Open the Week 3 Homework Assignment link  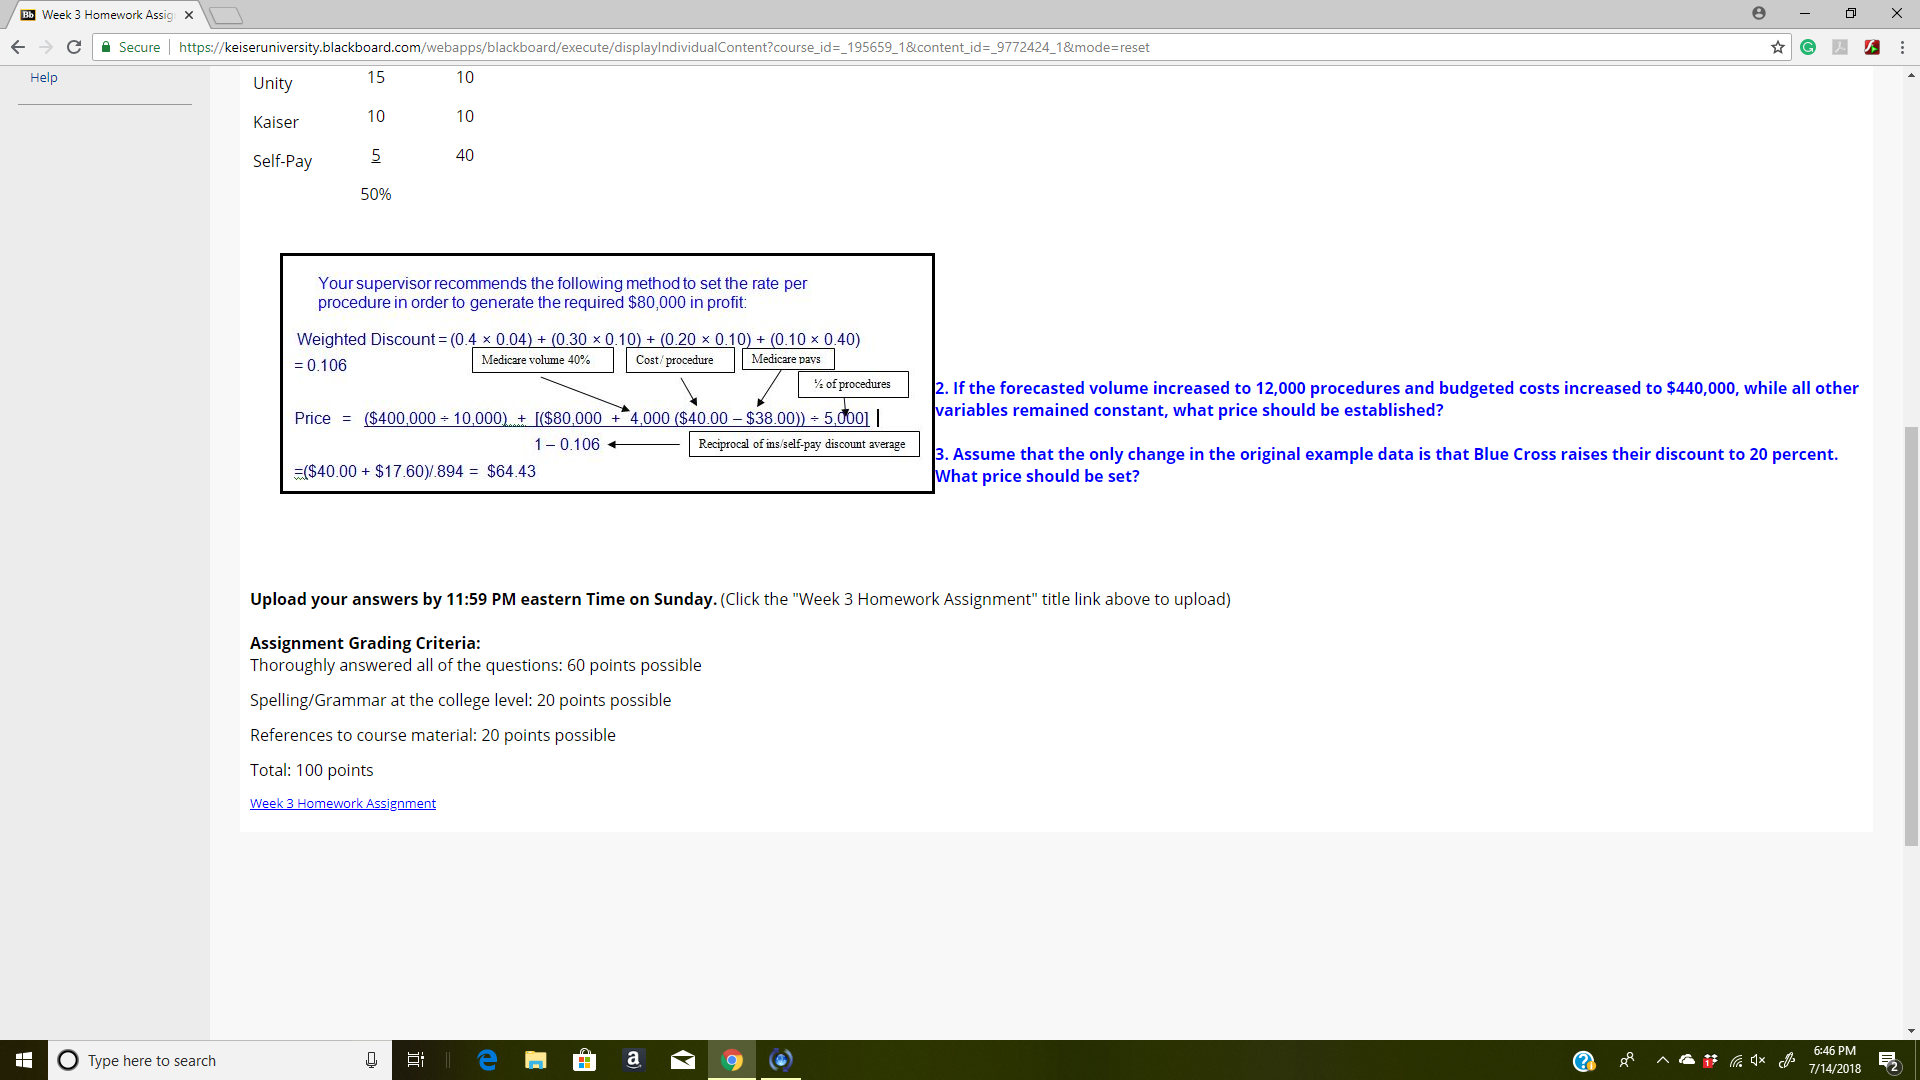click(343, 803)
